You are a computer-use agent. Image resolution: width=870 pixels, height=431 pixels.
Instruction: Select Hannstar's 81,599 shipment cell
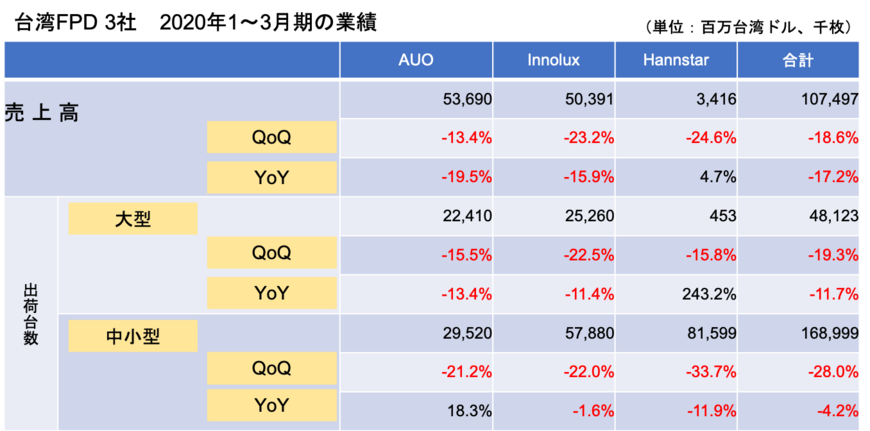pos(710,333)
